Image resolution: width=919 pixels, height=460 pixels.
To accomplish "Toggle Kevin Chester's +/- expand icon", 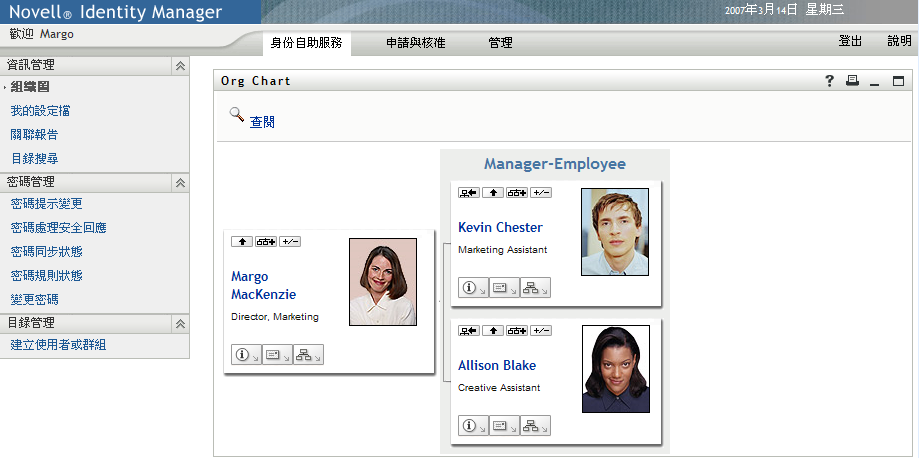I will 540,193.
